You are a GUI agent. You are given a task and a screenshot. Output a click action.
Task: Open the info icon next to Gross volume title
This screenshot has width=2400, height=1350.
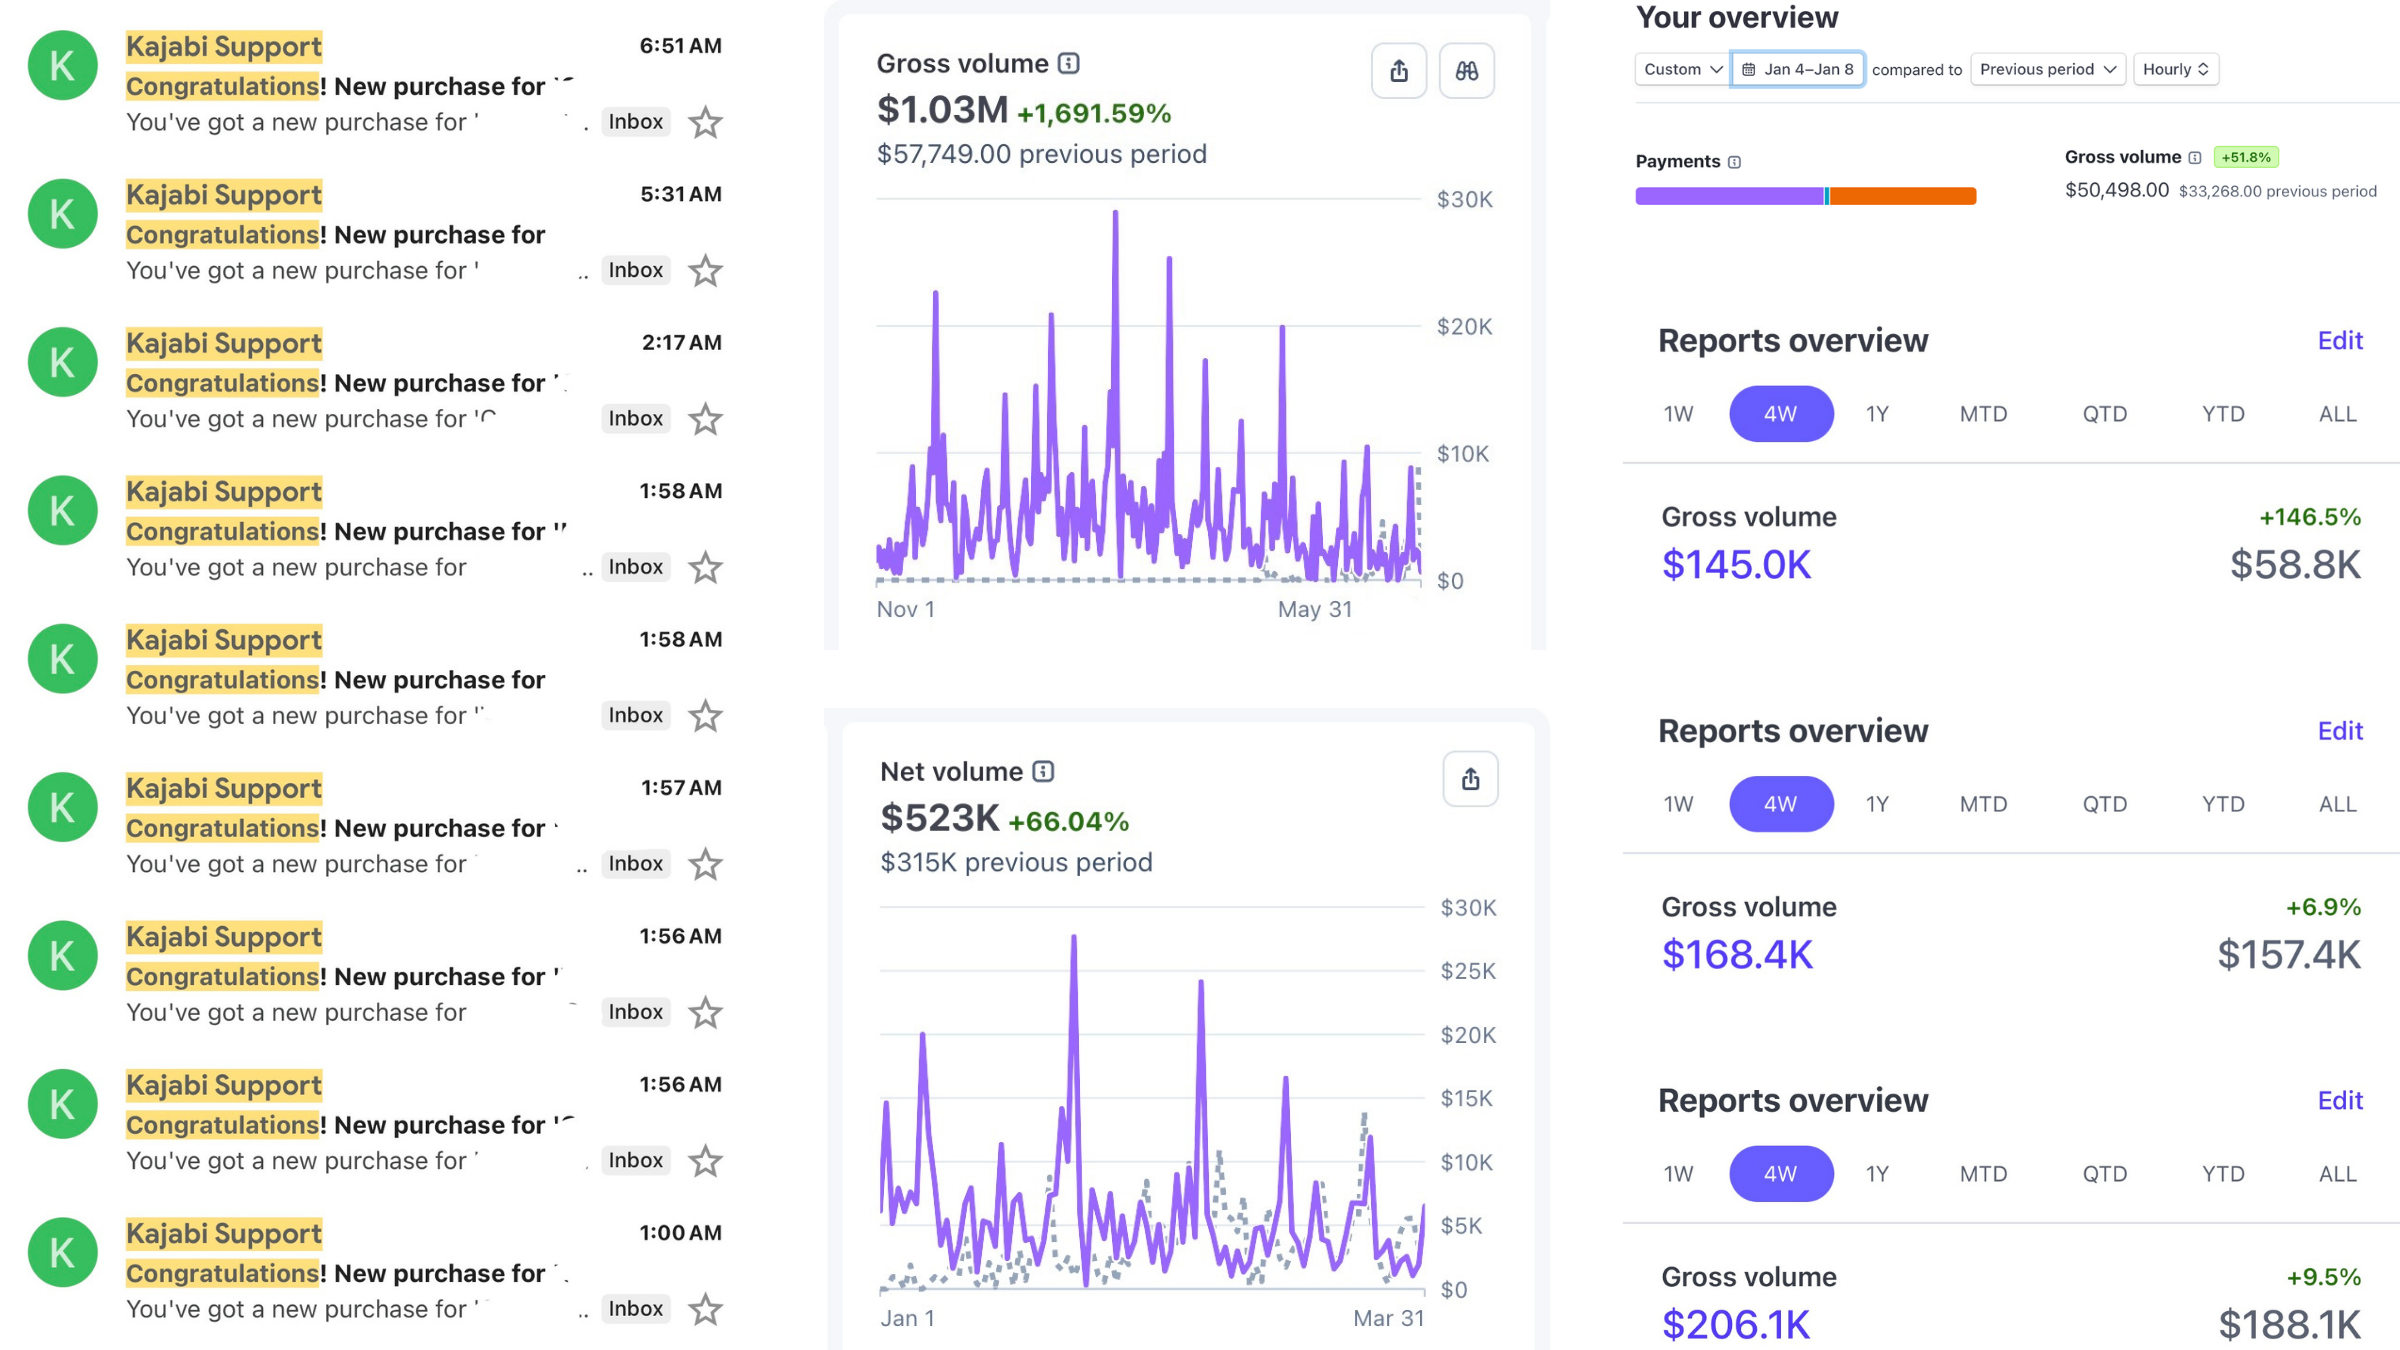1069,64
